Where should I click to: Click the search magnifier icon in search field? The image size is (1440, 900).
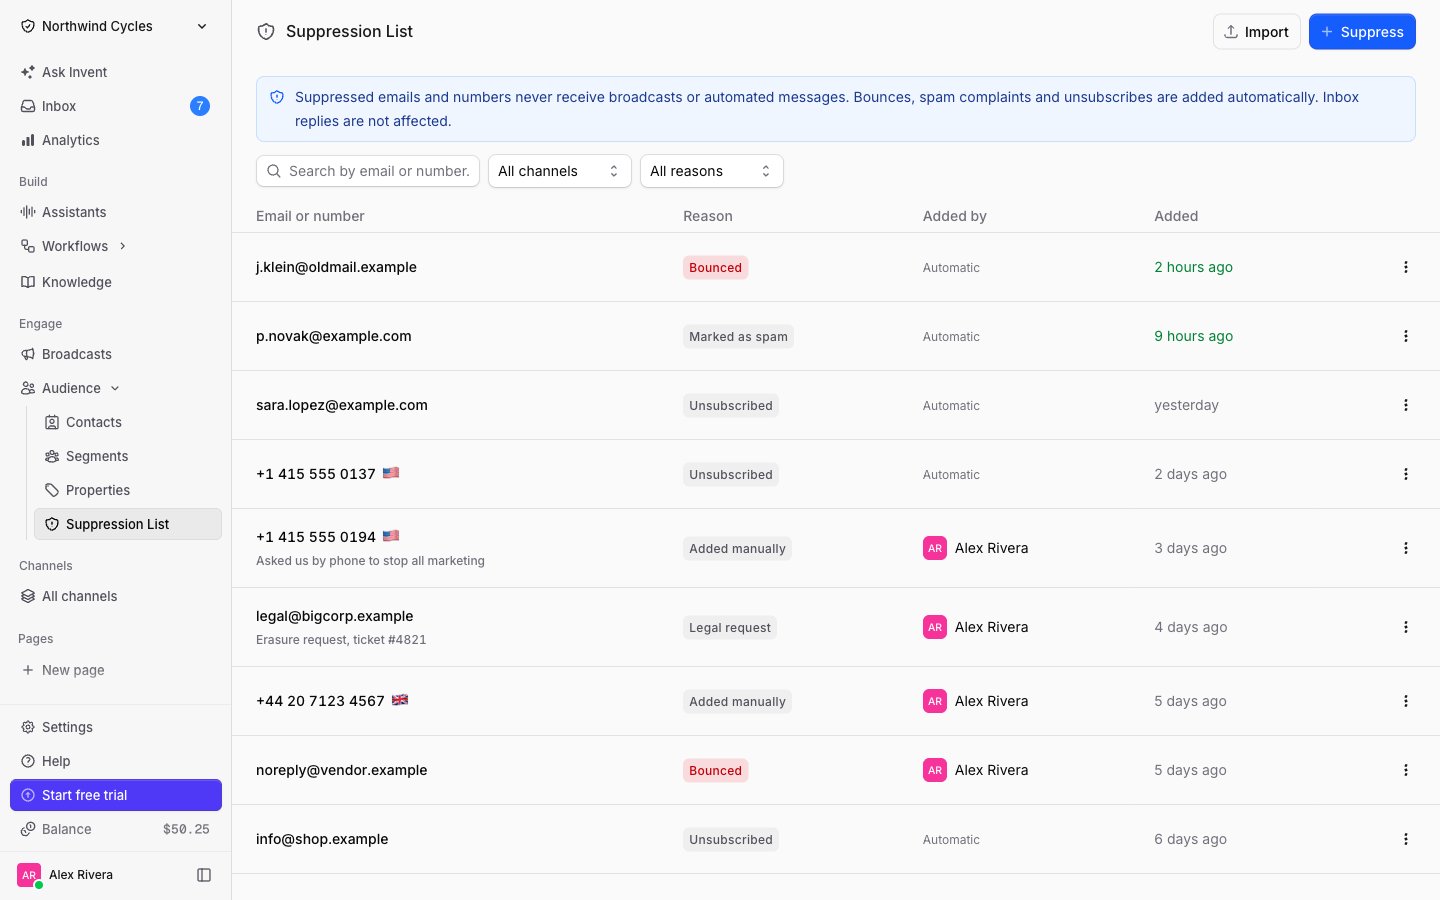coord(273,171)
